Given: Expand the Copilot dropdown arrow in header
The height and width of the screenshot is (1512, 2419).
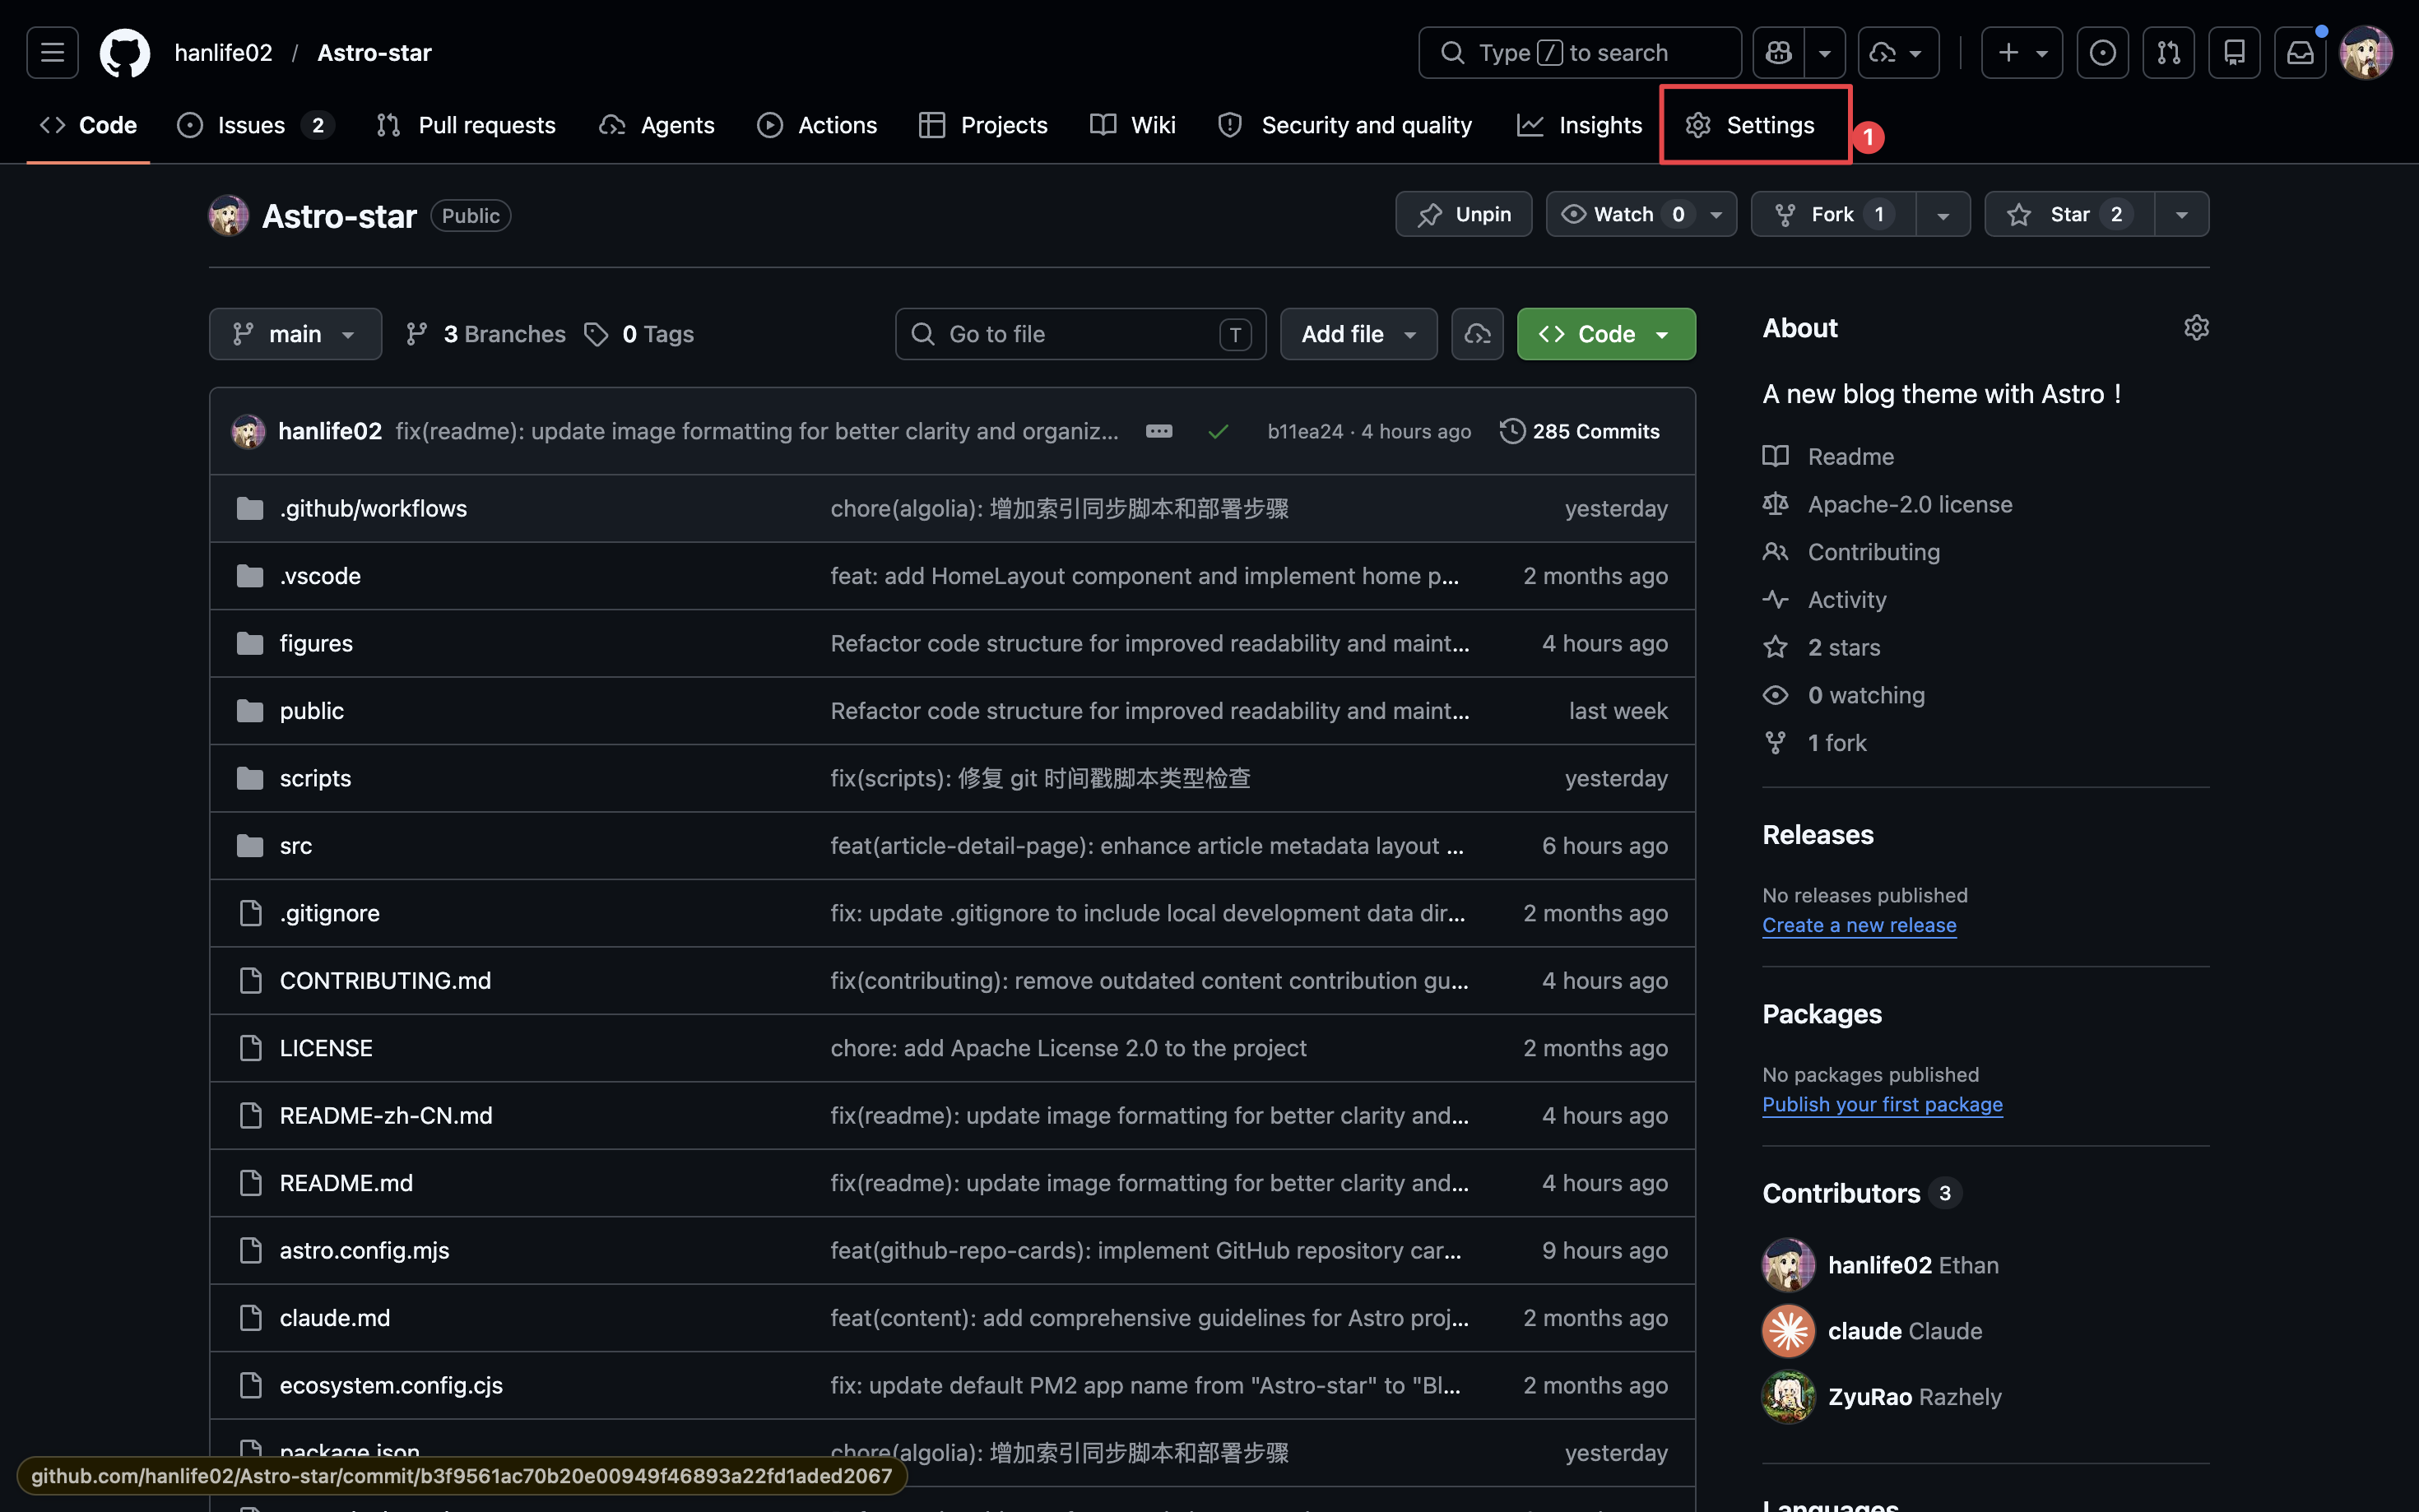Looking at the screenshot, I should coord(1824,52).
